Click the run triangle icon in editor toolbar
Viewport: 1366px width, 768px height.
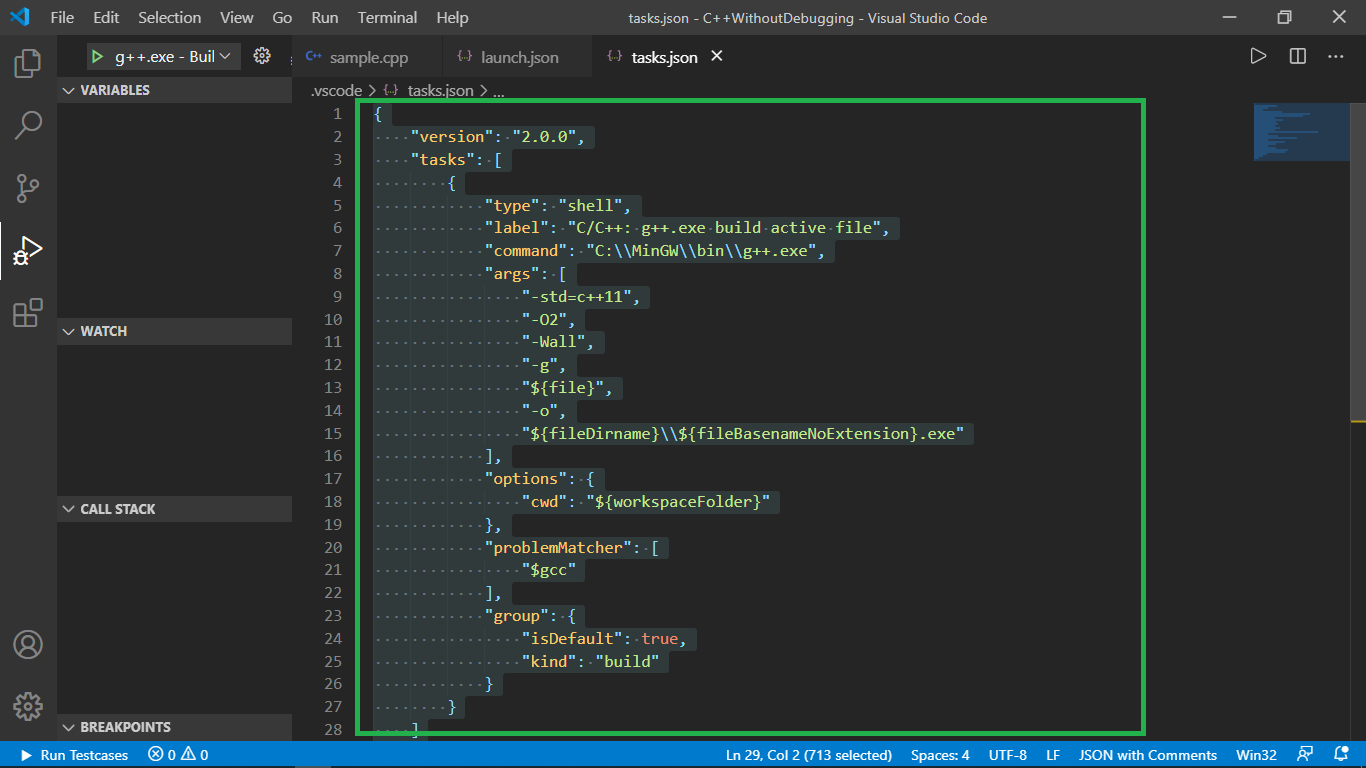coord(1258,57)
